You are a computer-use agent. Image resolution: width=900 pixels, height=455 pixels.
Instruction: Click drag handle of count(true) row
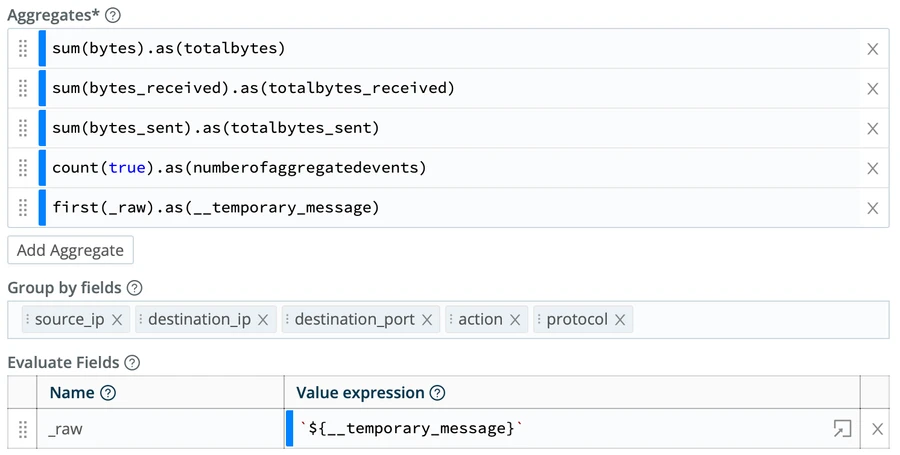tap(23, 169)
